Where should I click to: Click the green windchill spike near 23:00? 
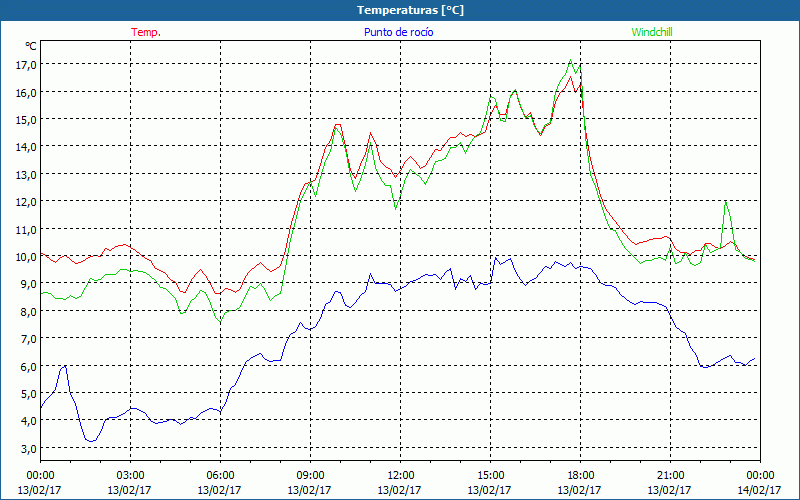(725, 202)
